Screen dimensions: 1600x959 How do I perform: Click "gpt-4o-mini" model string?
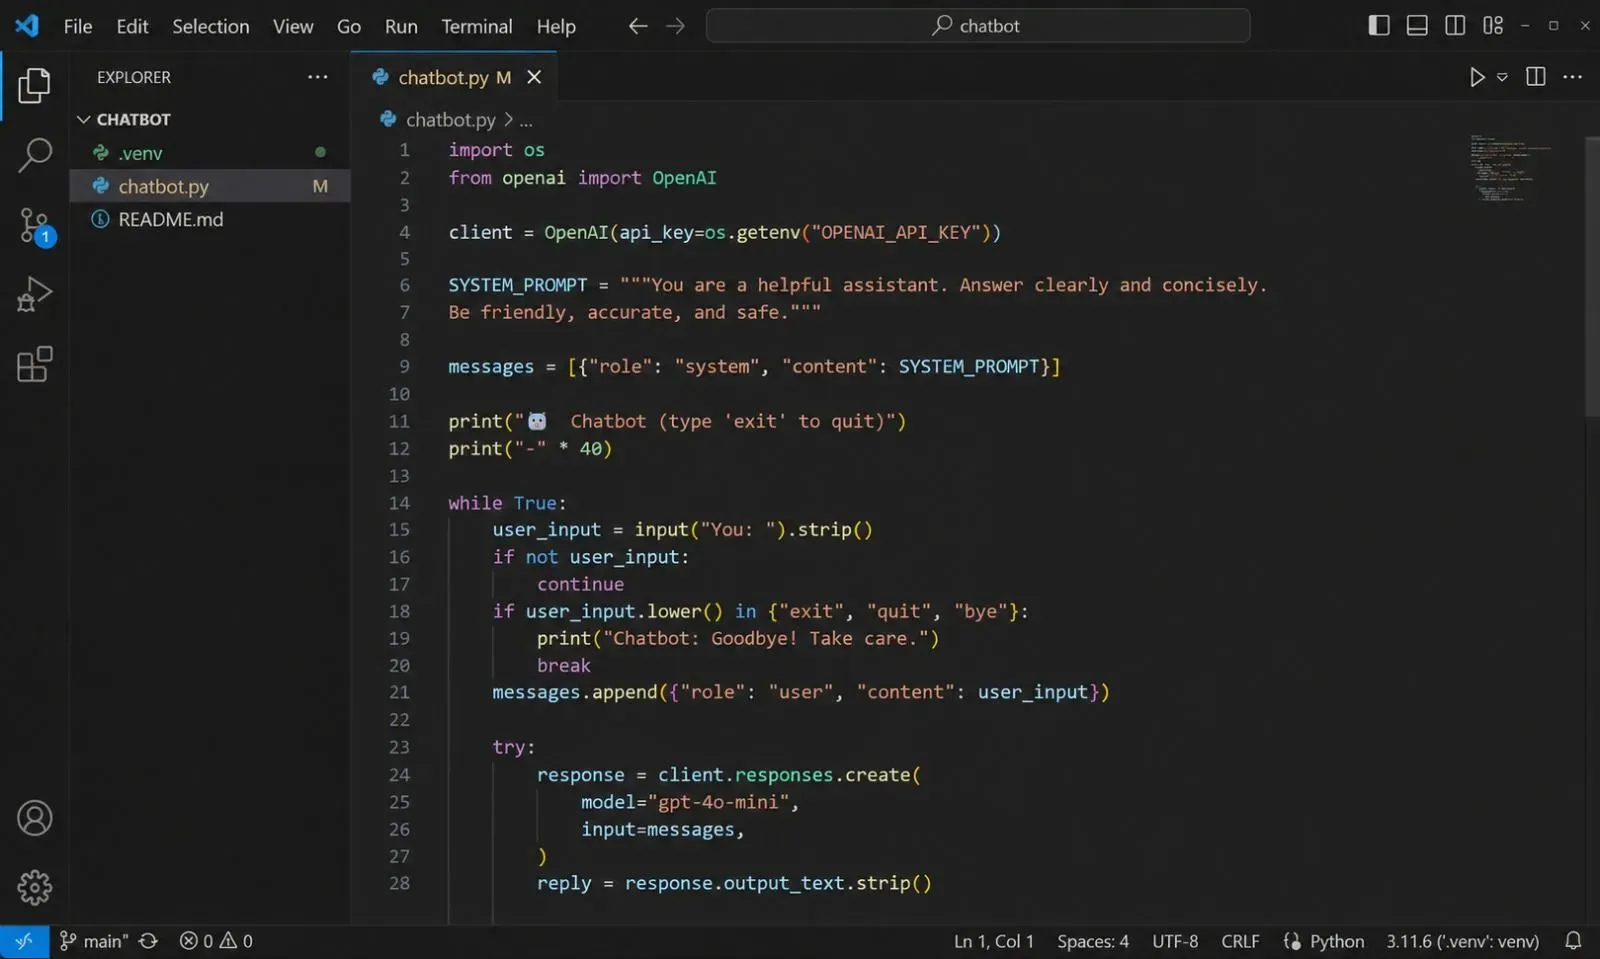point(718,802)
